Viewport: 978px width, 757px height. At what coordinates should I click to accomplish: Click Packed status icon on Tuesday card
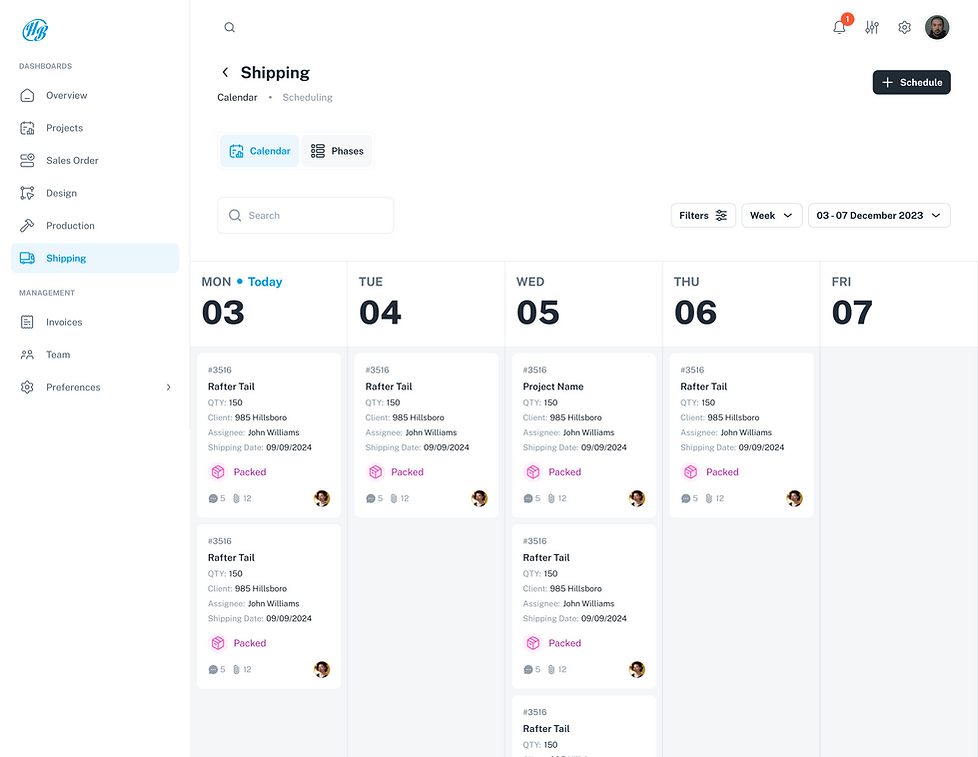tap(375, 472)
